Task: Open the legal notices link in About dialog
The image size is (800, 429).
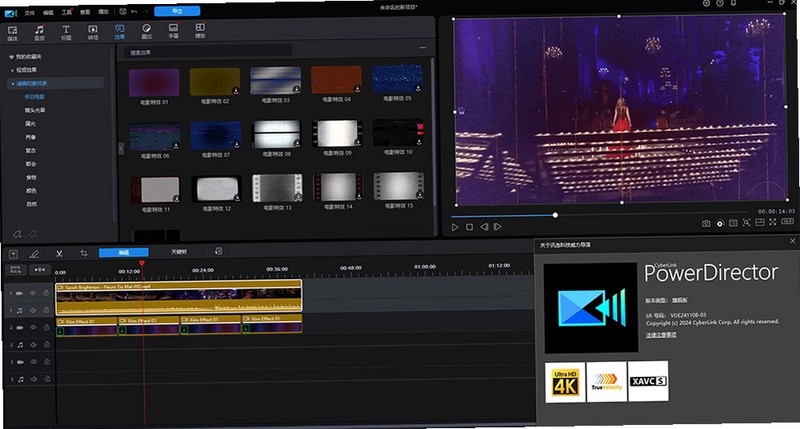Action: click(x=661, y=335)
